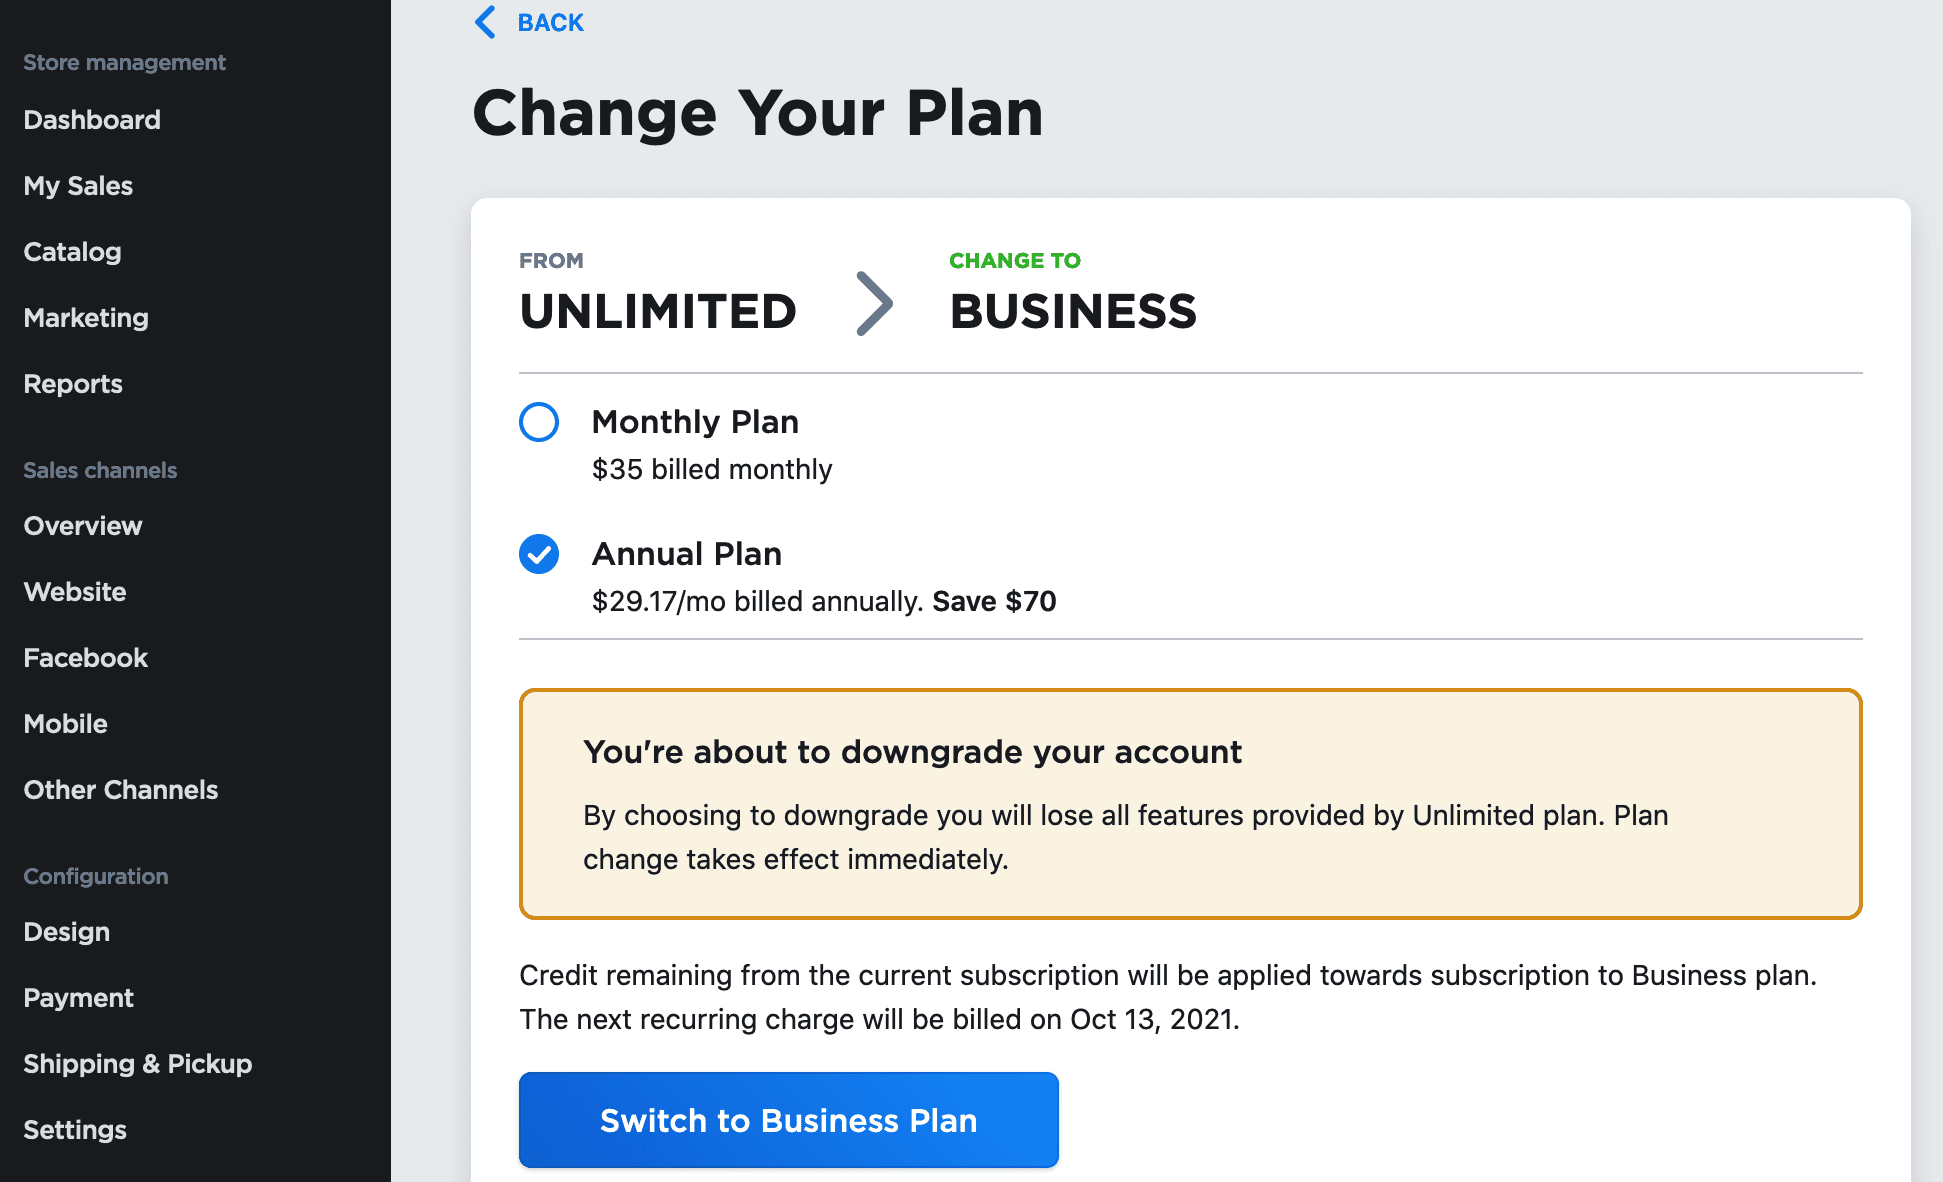
Task: Open the Marketing section
Action: [85, 317]
